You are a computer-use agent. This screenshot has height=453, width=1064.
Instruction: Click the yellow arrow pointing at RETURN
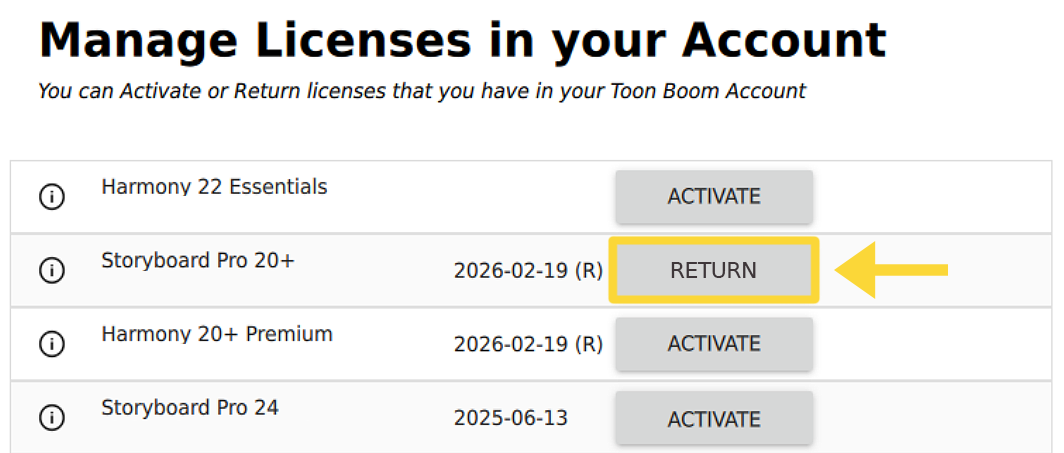tap(890, 270)
